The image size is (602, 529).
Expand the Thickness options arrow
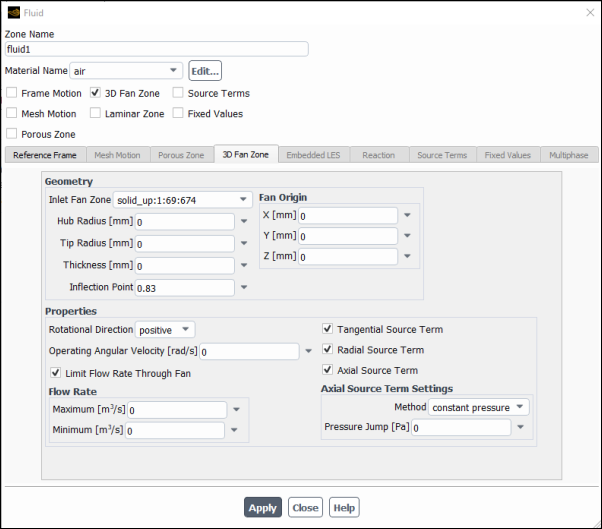pos(244,265)
